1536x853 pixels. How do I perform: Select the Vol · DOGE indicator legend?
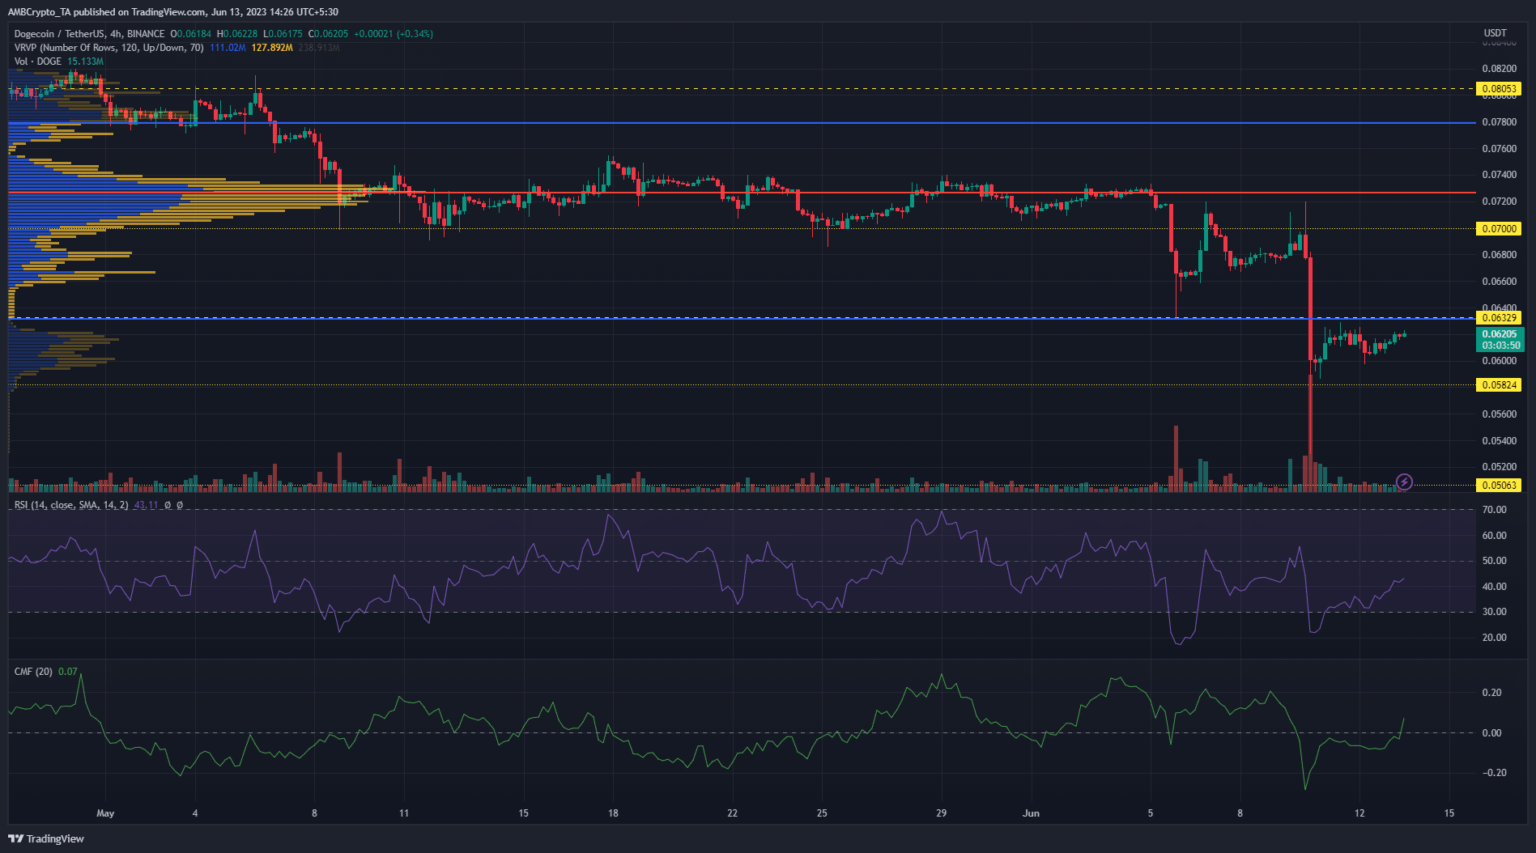point(38,61)
